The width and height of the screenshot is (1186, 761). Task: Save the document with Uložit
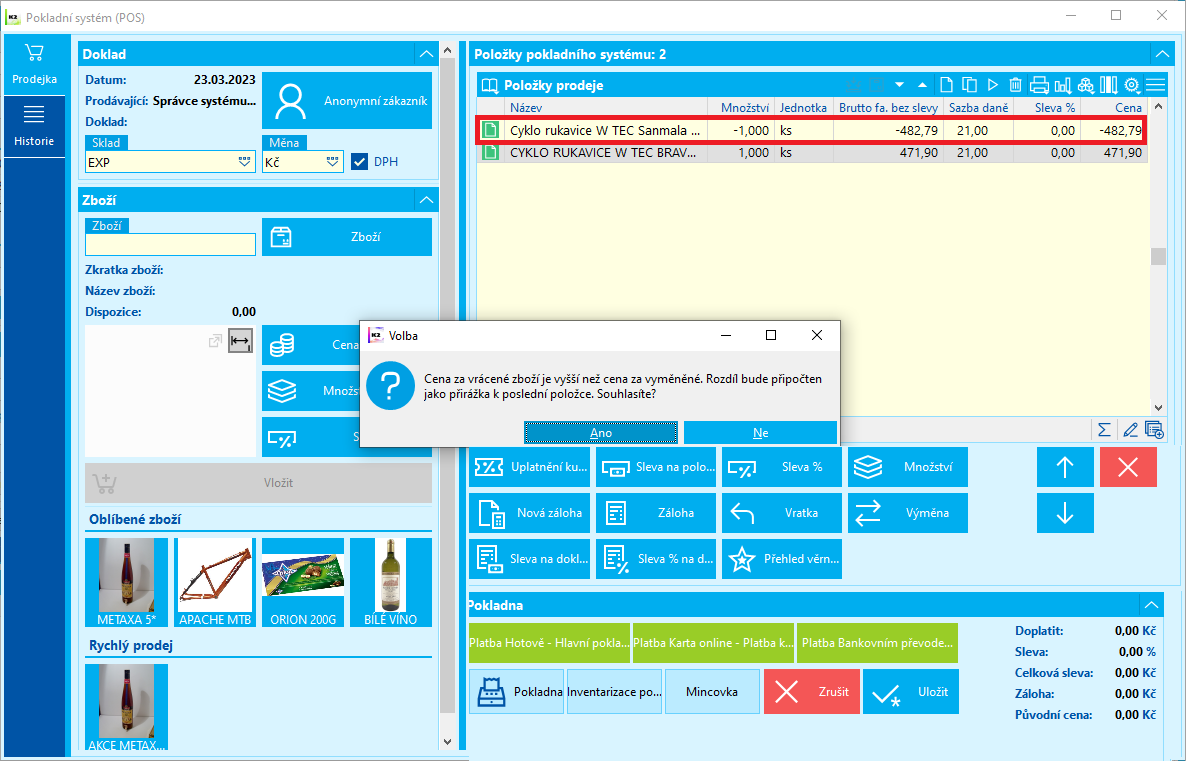[x=911, y=691]
